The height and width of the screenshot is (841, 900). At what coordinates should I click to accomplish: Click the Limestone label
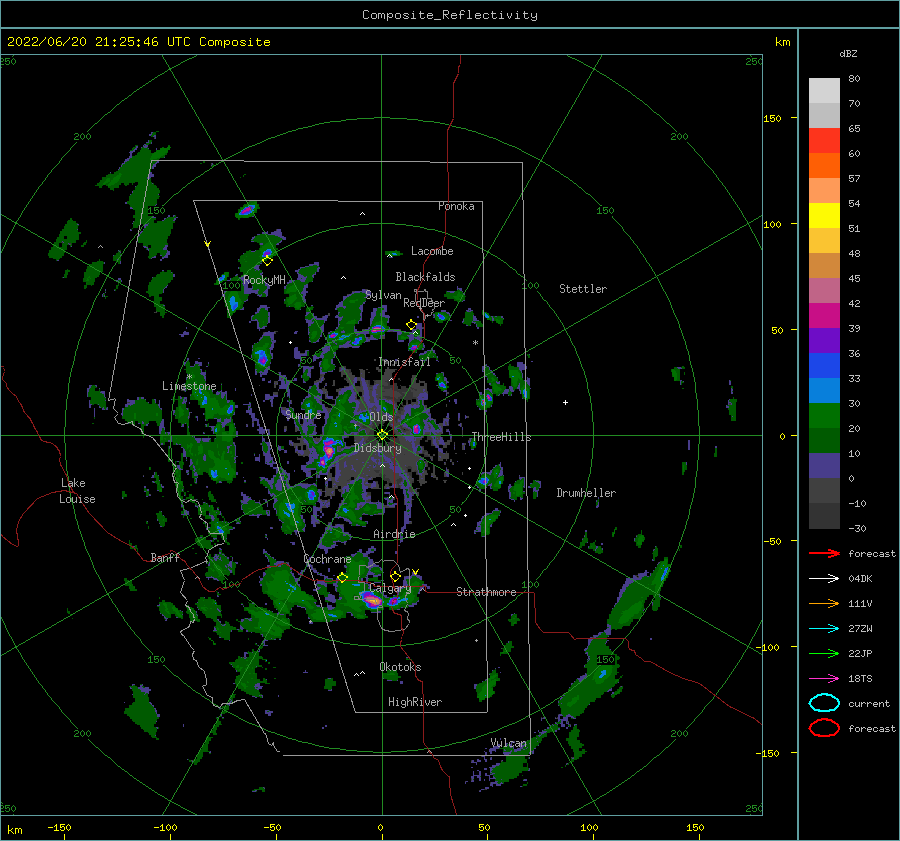189,386
